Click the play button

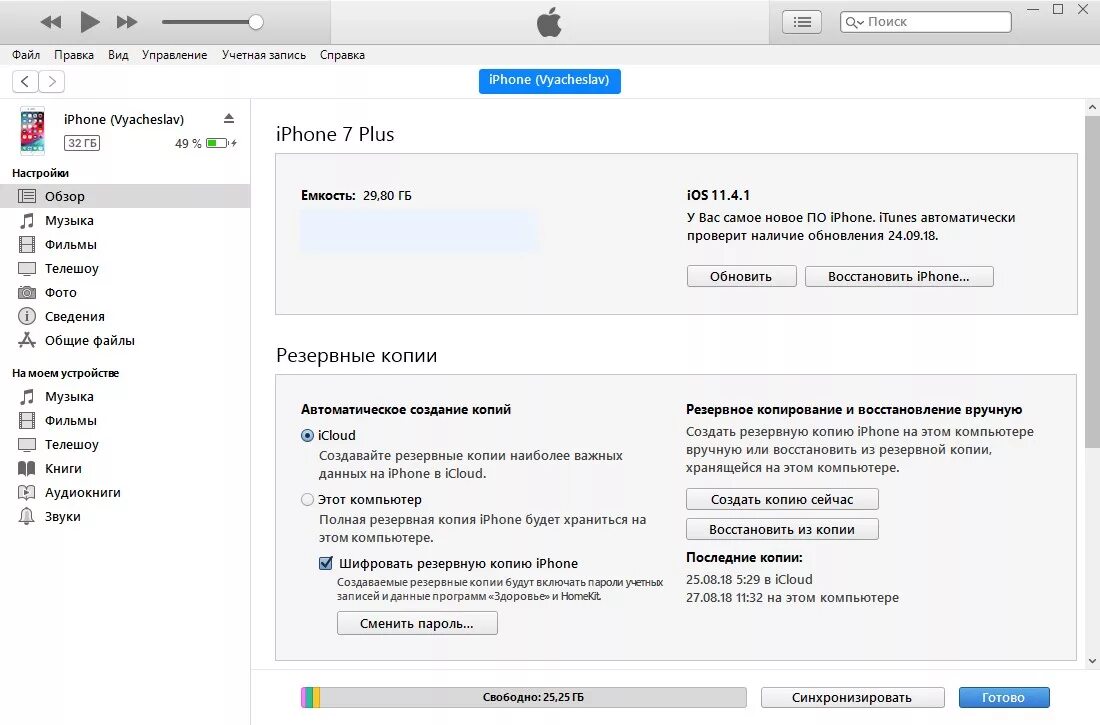pos(89,22)
